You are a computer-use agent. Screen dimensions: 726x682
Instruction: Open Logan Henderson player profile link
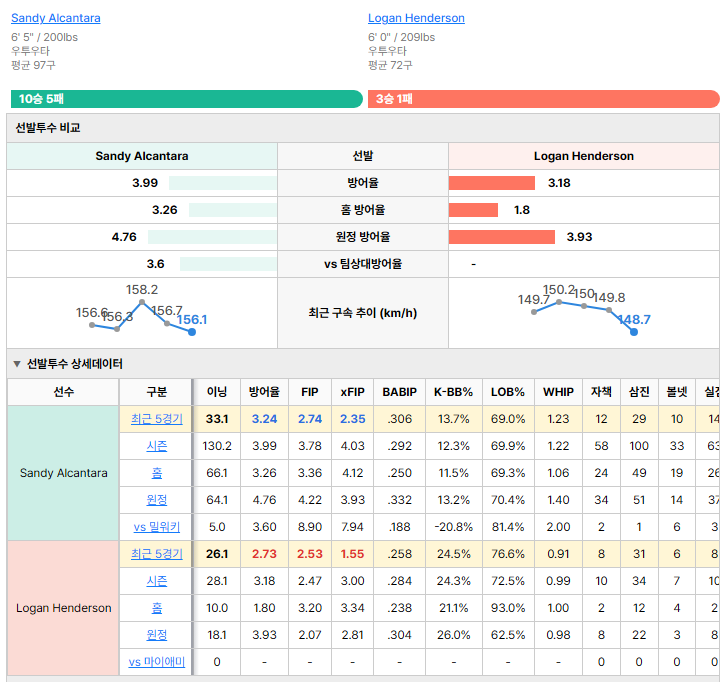tap(416, 18)
